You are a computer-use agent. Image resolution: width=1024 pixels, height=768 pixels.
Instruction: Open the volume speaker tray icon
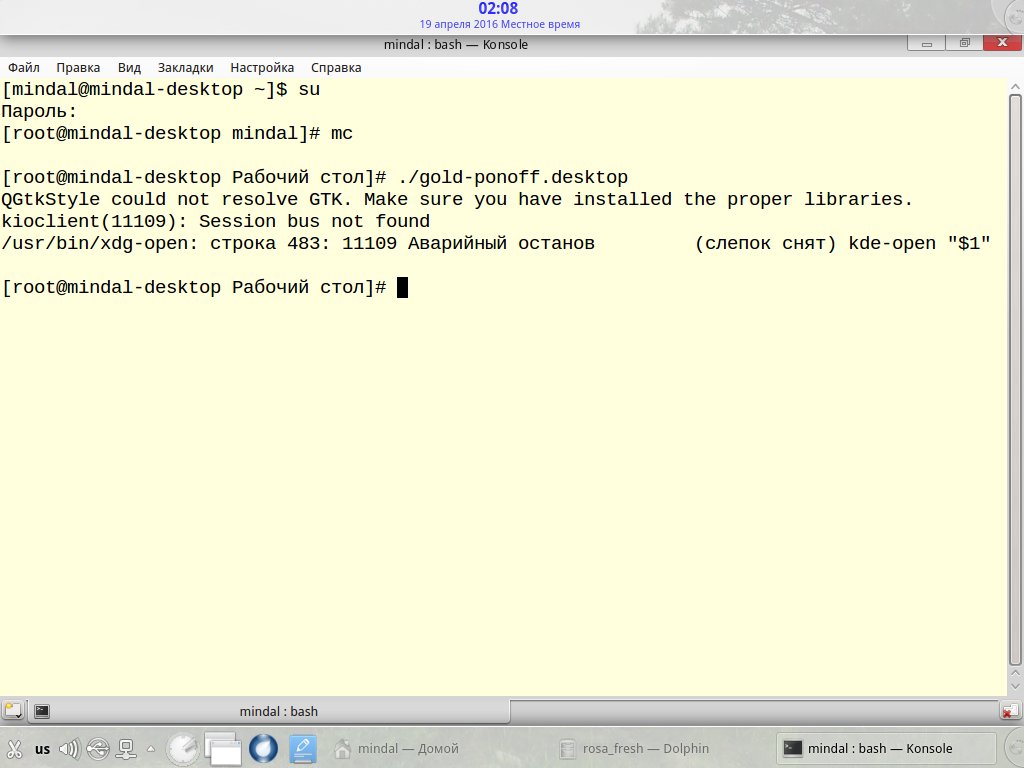coord(69,748)
